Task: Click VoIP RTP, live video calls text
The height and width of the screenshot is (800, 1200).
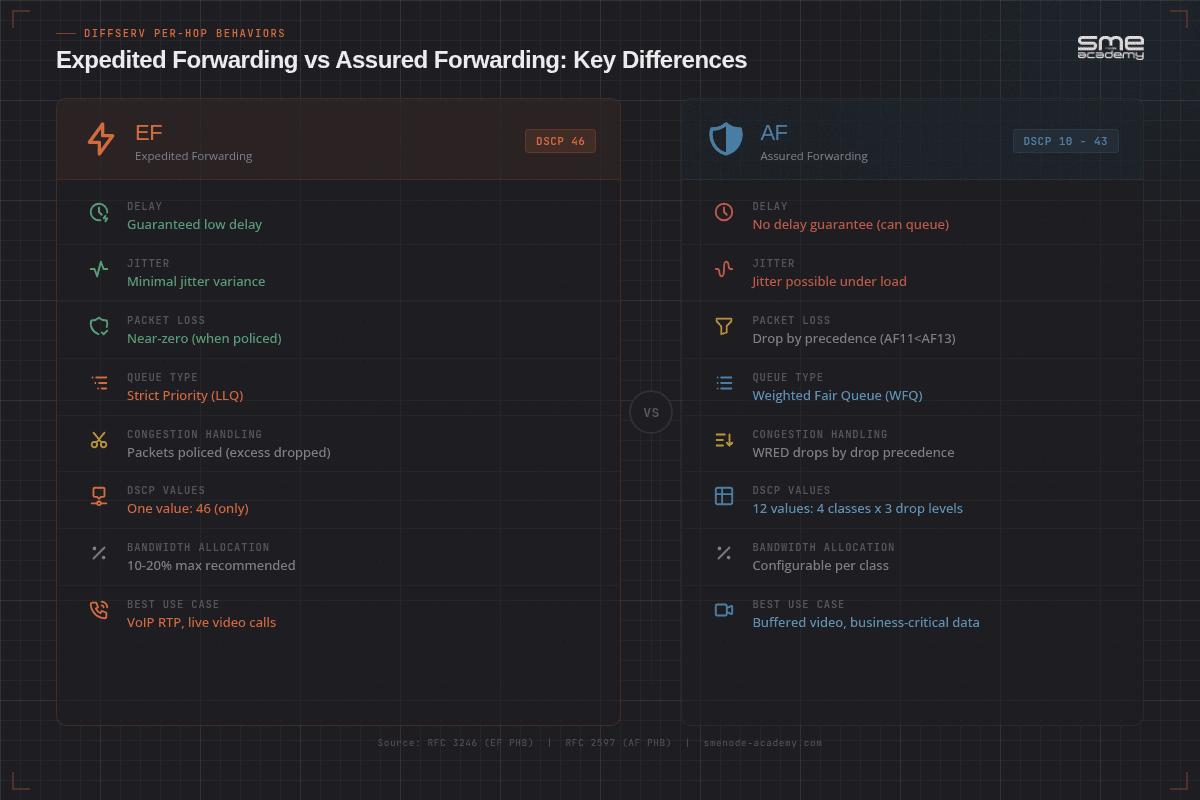Action: pyautogui.click(x=201, y=622)
